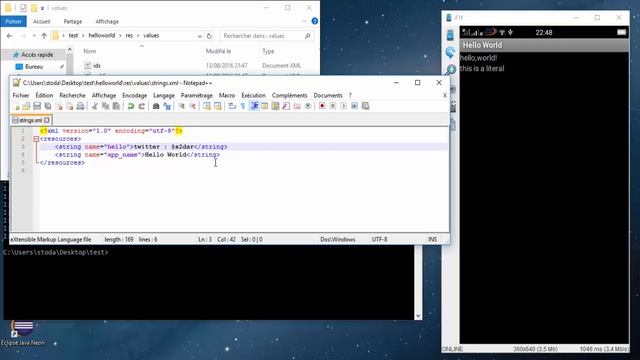The width and height of the screenshot is (640, 360).
Task: Click the Close document toolbar icon
Action: (59, 106)
